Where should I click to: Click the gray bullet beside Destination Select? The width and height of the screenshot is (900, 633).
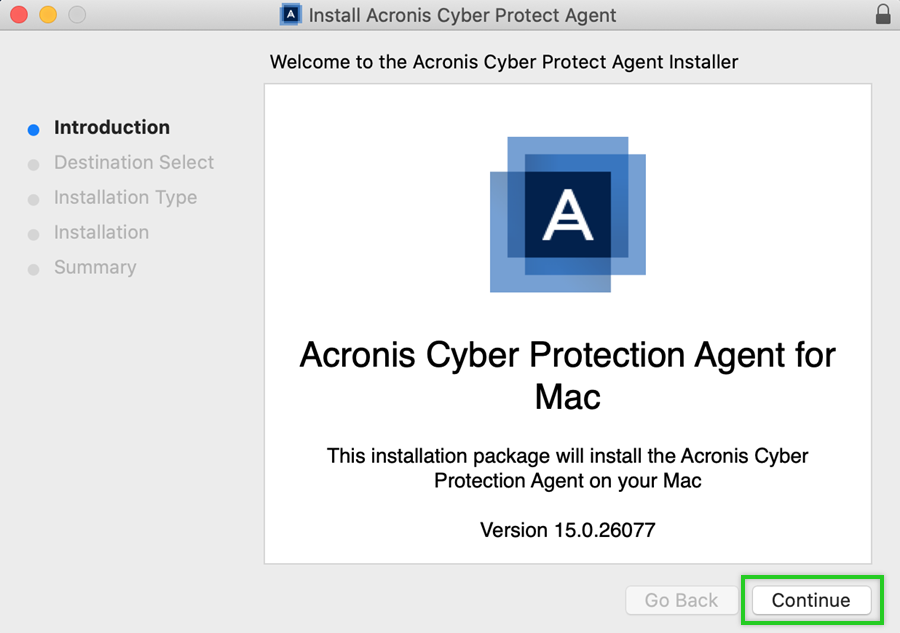(33, 164)
